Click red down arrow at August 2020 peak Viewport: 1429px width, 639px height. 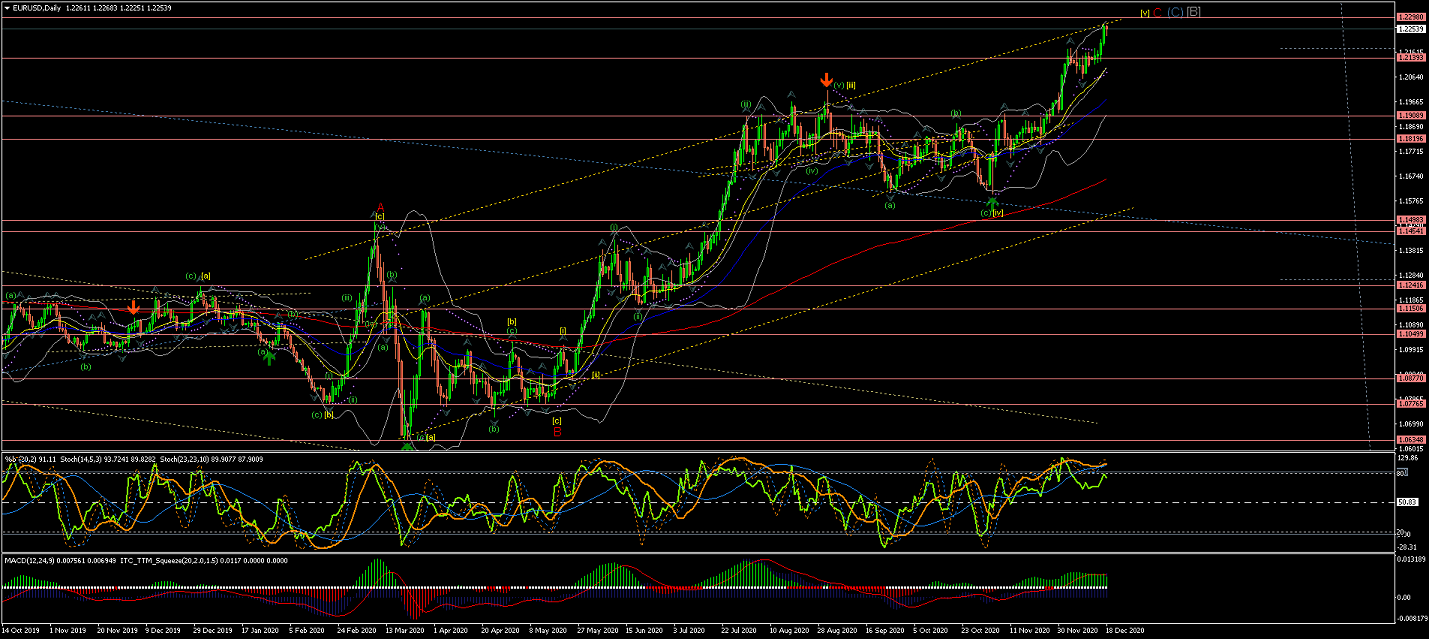(826, 80)
